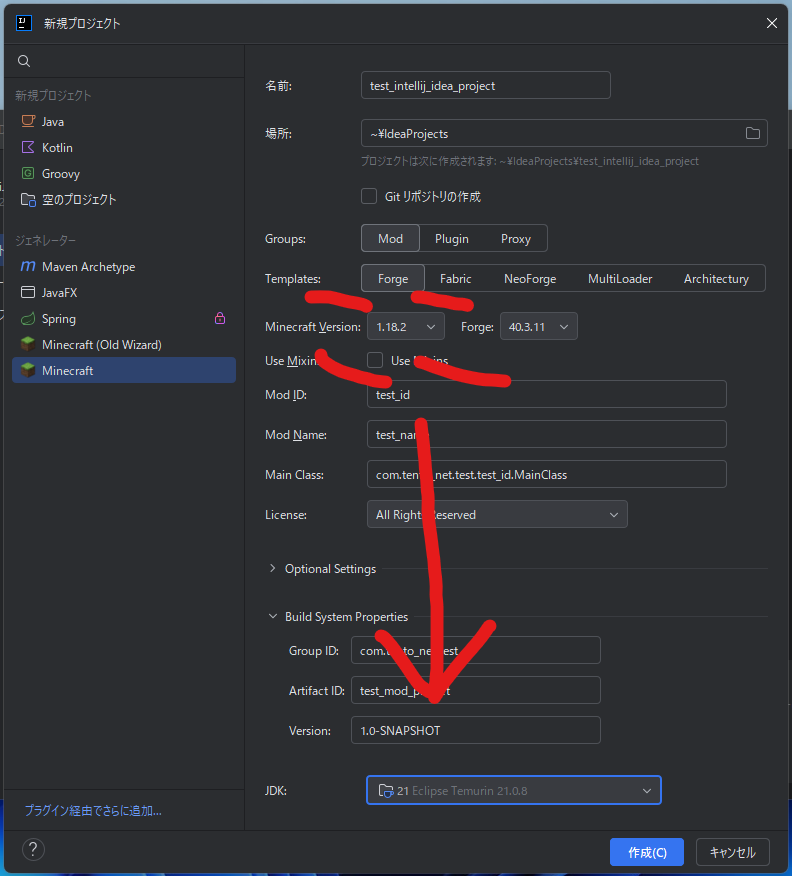Image resolution: width=792 pixels, height=876 pixels.
Task: Toggle the Use Mixins checkbox
Action: [x=375, y=360]
